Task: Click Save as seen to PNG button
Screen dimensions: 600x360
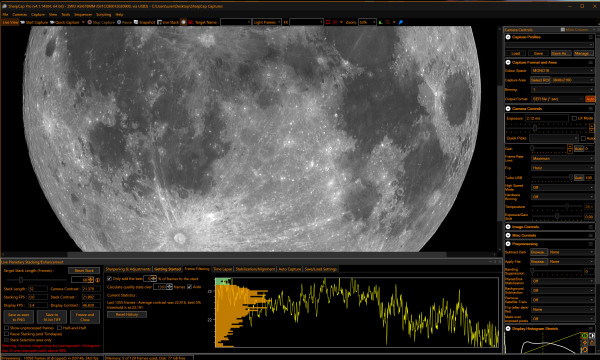Action: coord(19,317)
